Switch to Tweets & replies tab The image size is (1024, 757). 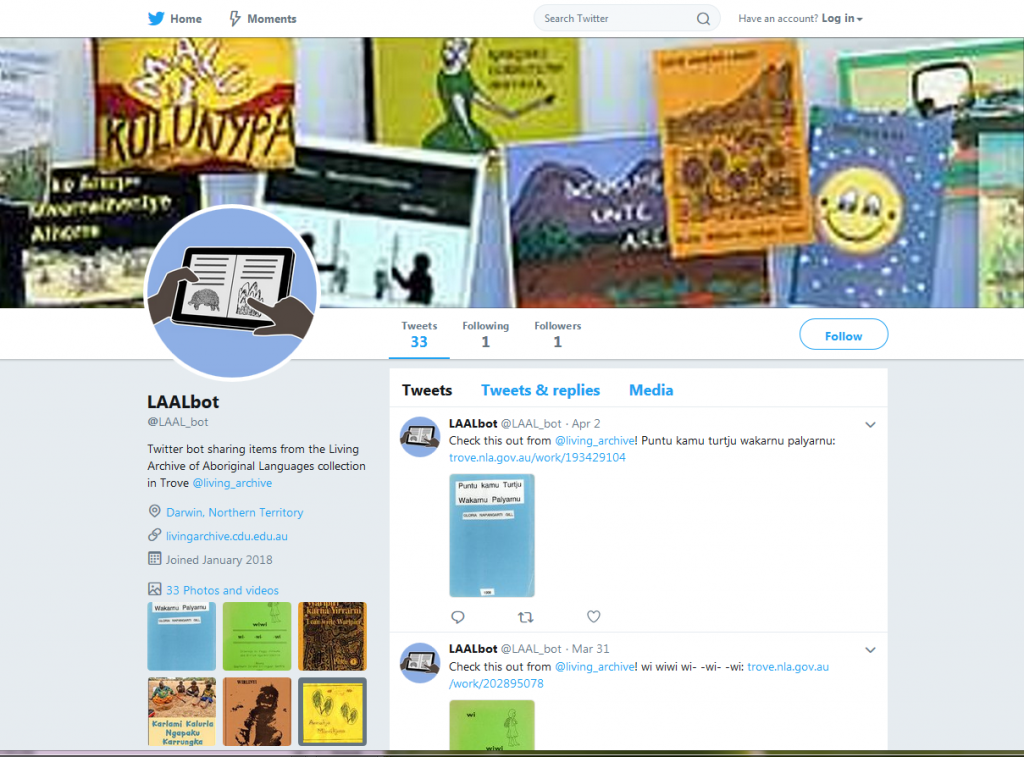point(540,390)
